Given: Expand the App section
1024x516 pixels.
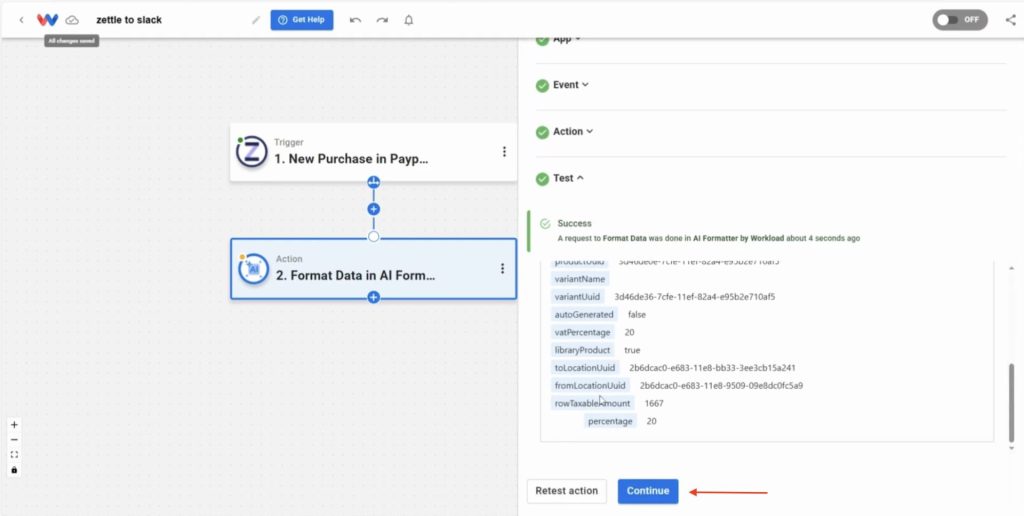Looking at the screenshot, I should pyautogui.click(x=567, y=39).
